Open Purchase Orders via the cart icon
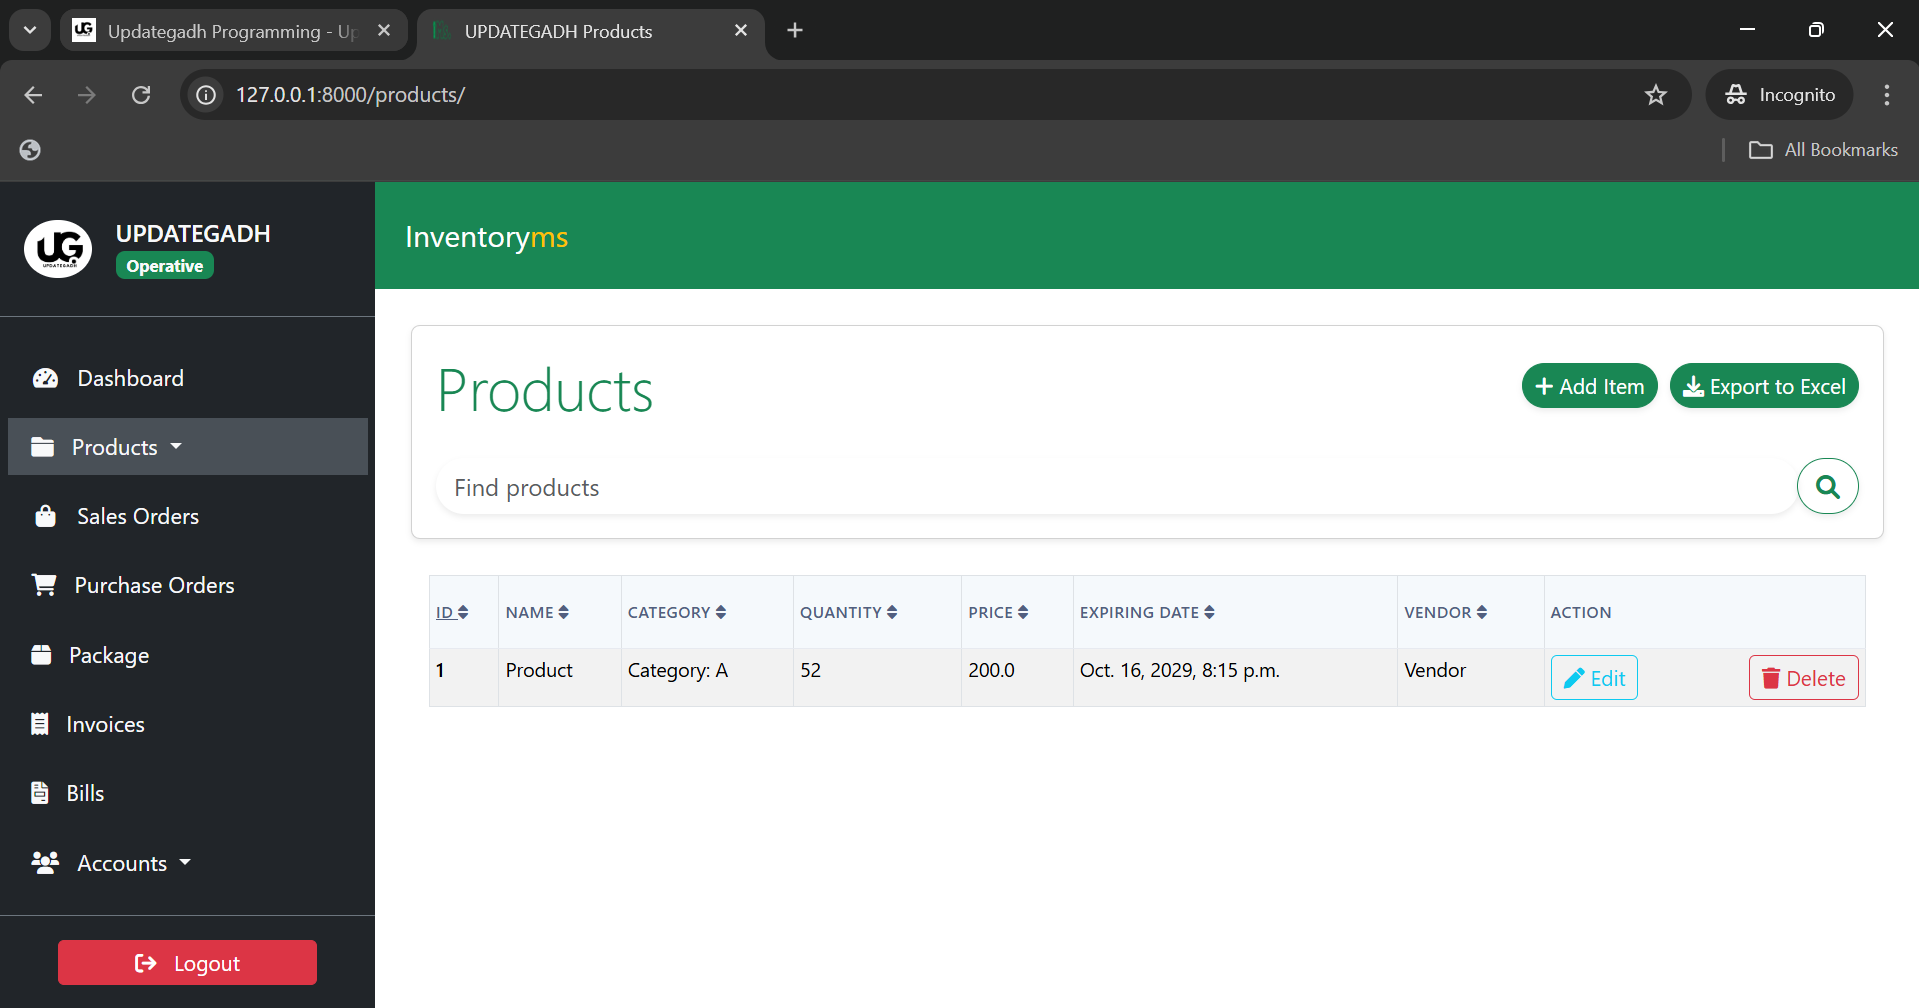1919x1008 pixels. coord(44,585)
